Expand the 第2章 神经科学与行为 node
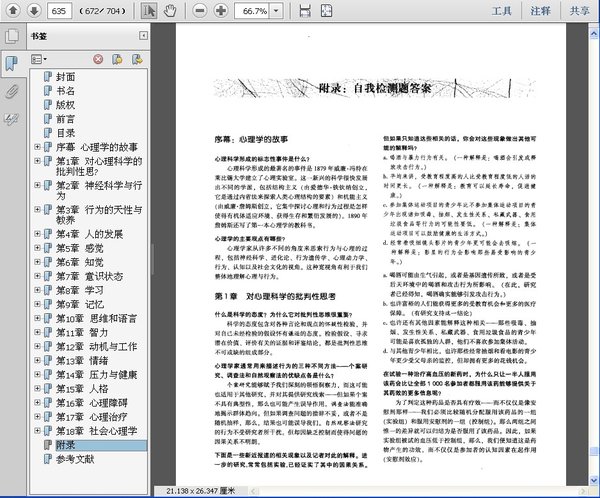600x498 pixels. pos(38,185)
